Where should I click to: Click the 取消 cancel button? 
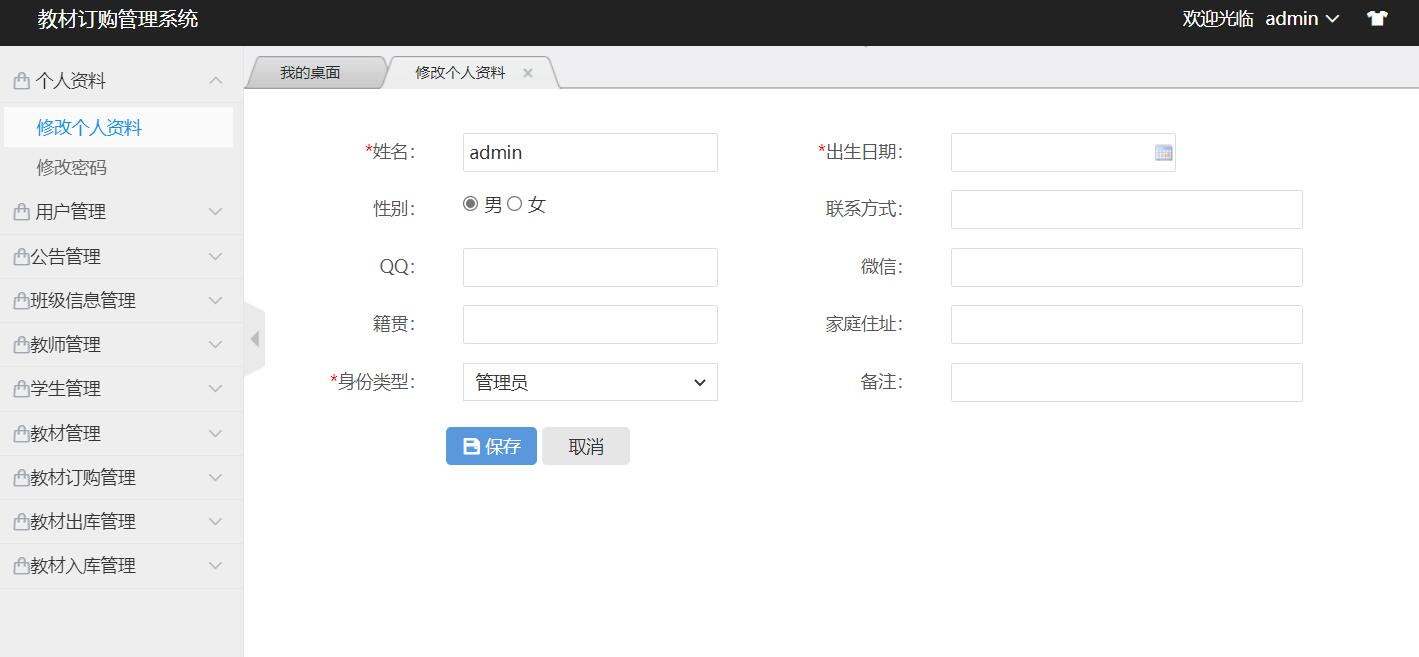[x=585, y=446]
